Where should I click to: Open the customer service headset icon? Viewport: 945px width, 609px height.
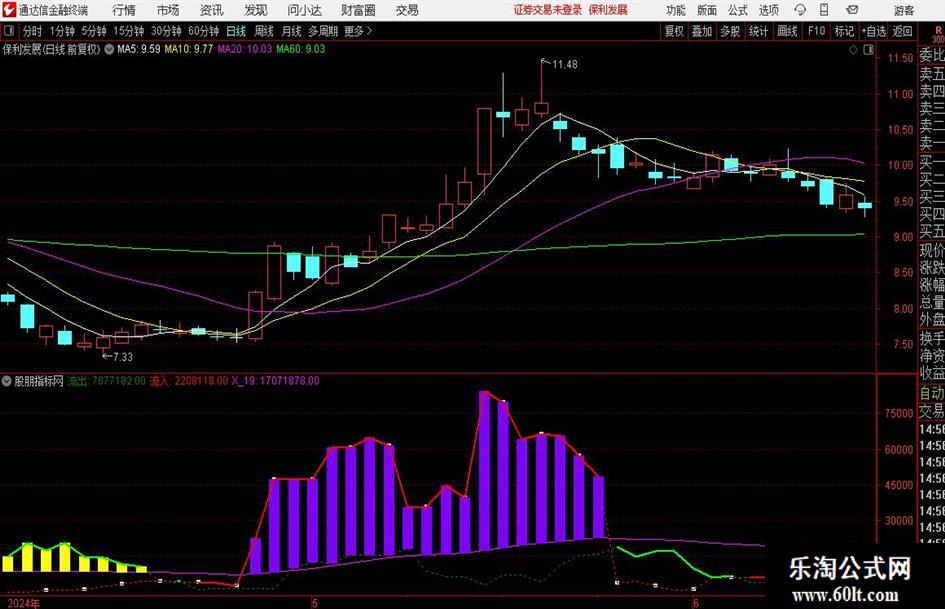point(800,10)
